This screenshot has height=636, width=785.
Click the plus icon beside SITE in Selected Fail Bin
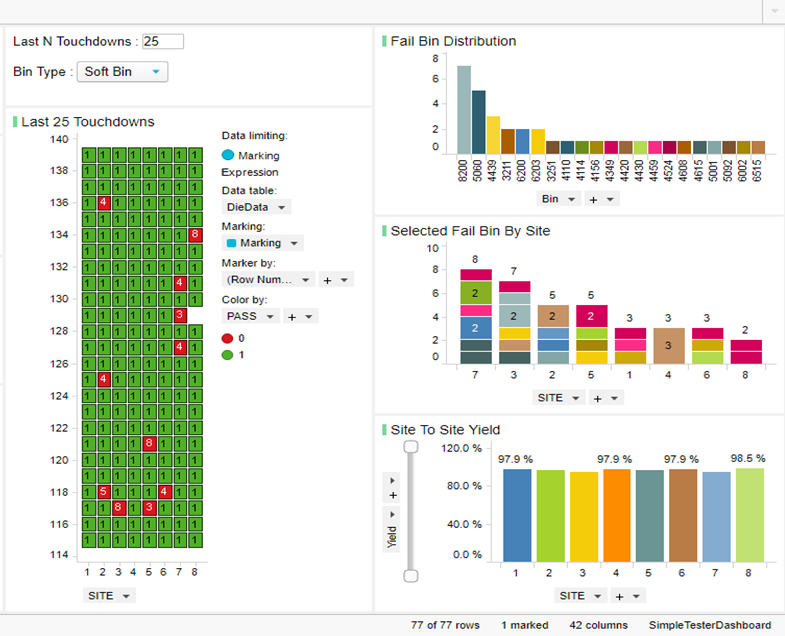coord(597,398)
